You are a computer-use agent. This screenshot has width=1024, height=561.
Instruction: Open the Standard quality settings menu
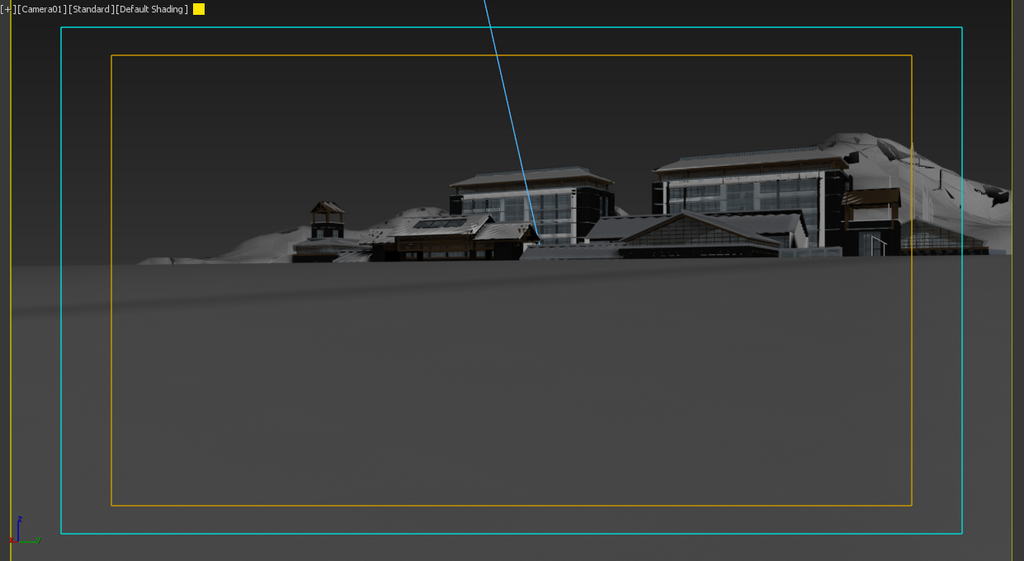point(90,9)
